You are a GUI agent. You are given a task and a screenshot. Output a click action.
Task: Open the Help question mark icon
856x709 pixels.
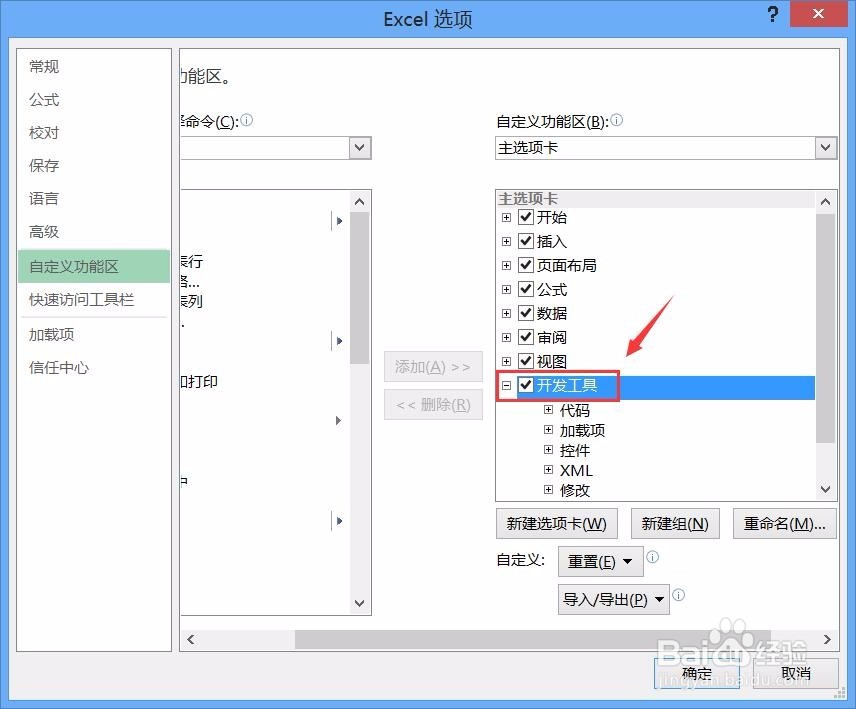pos(772,14)
